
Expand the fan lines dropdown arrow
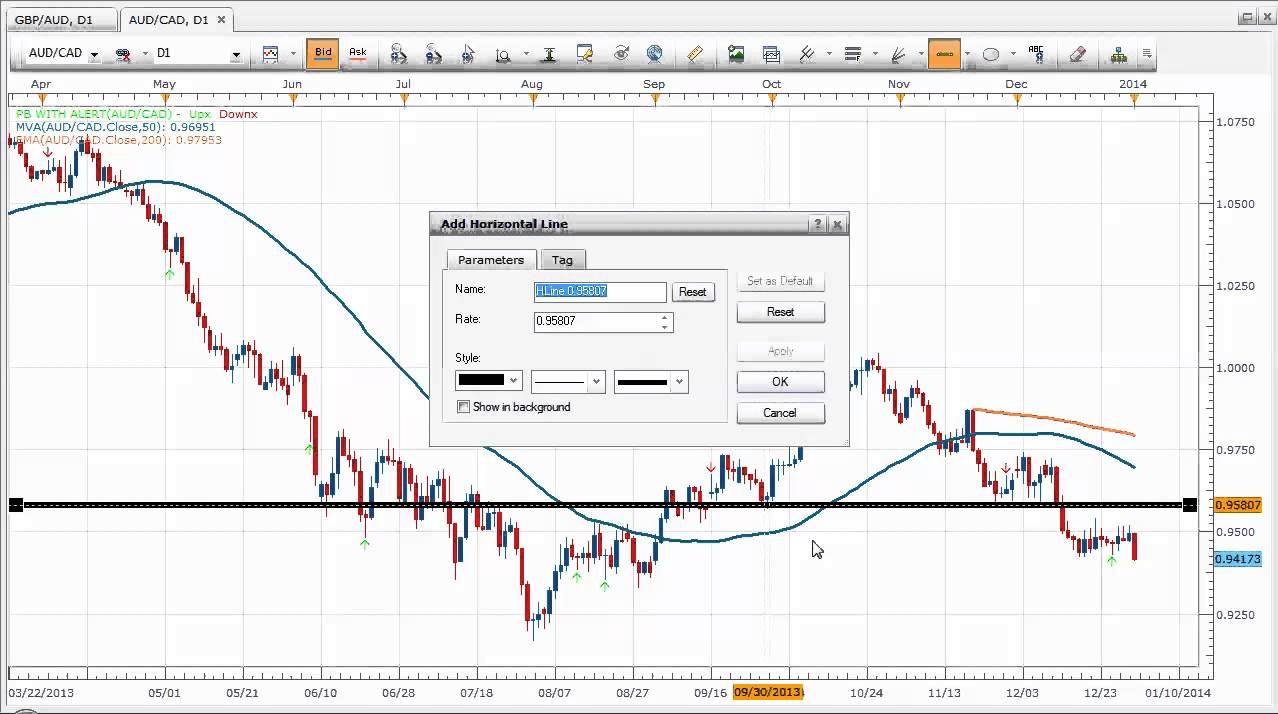tap(920, 54)
